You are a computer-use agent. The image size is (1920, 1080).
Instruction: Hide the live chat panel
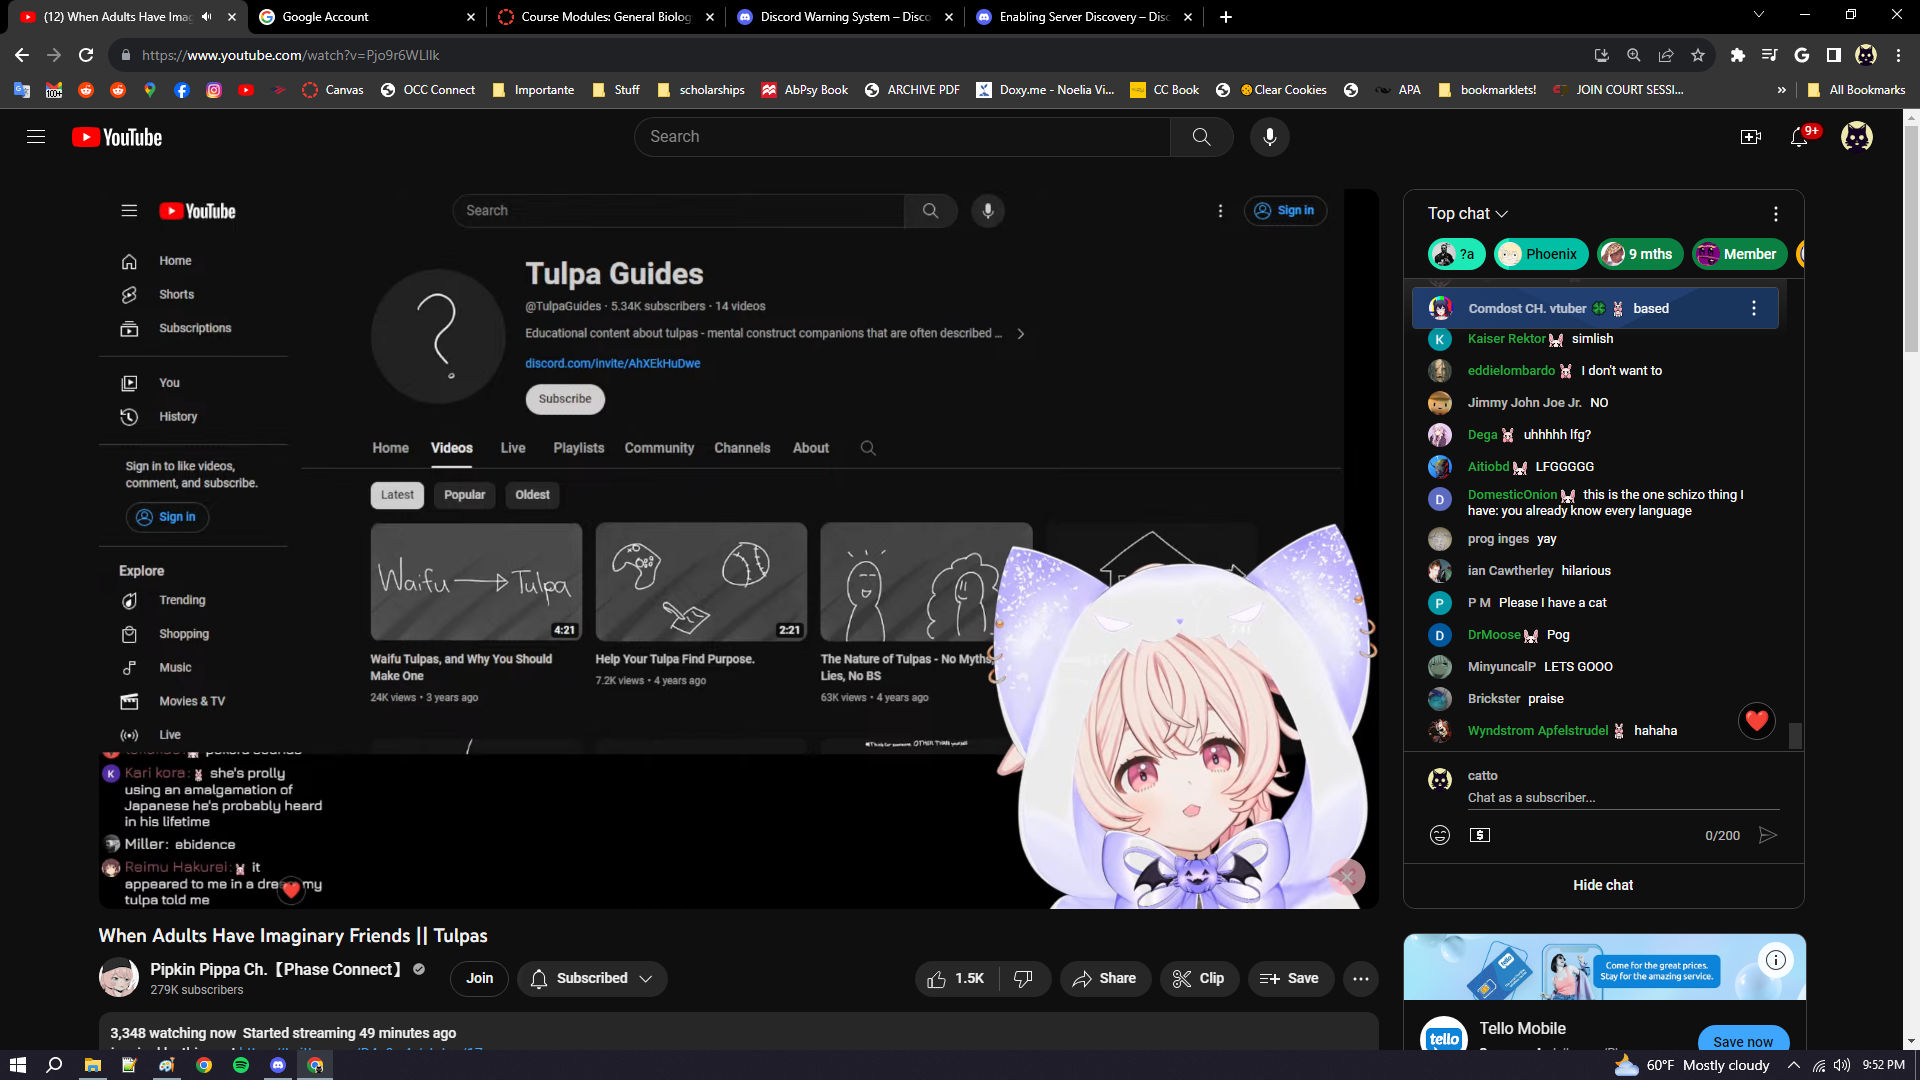pyautogui.click(x=1603, y=885)
